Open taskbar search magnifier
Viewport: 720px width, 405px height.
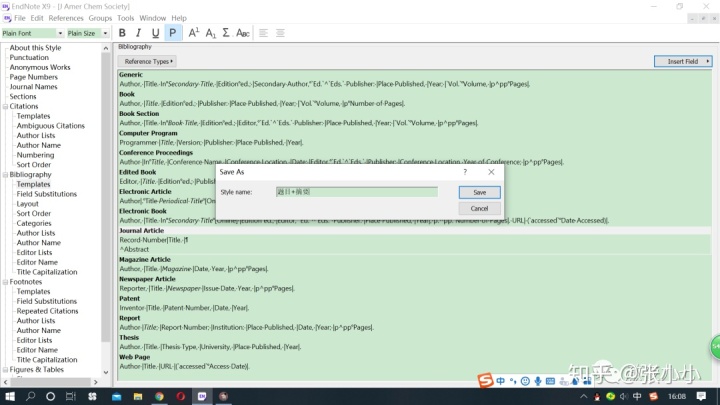pos(30,396)
